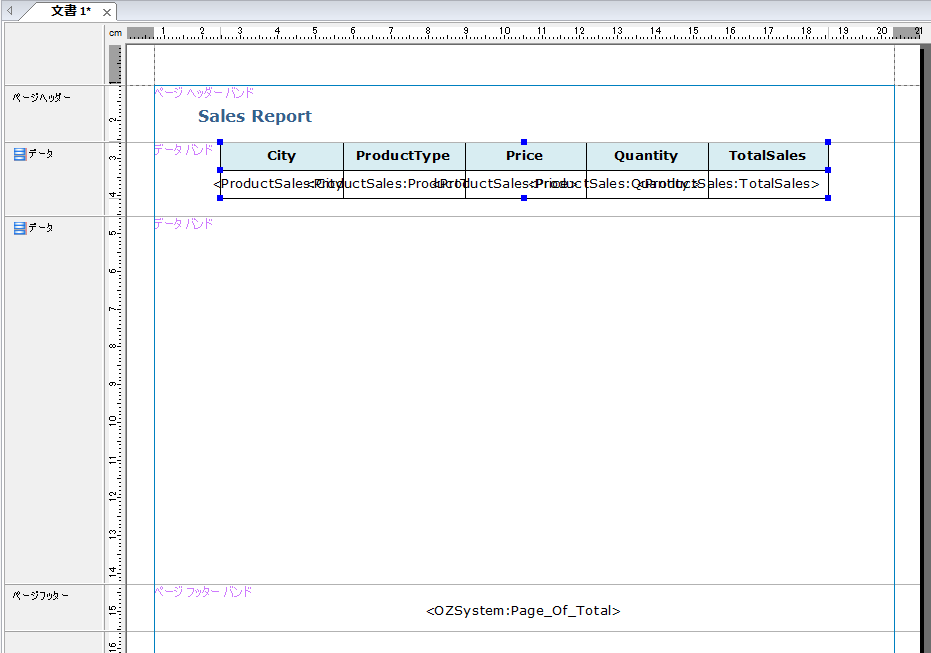Switch to the 文書 1* tab

(70, 11)
